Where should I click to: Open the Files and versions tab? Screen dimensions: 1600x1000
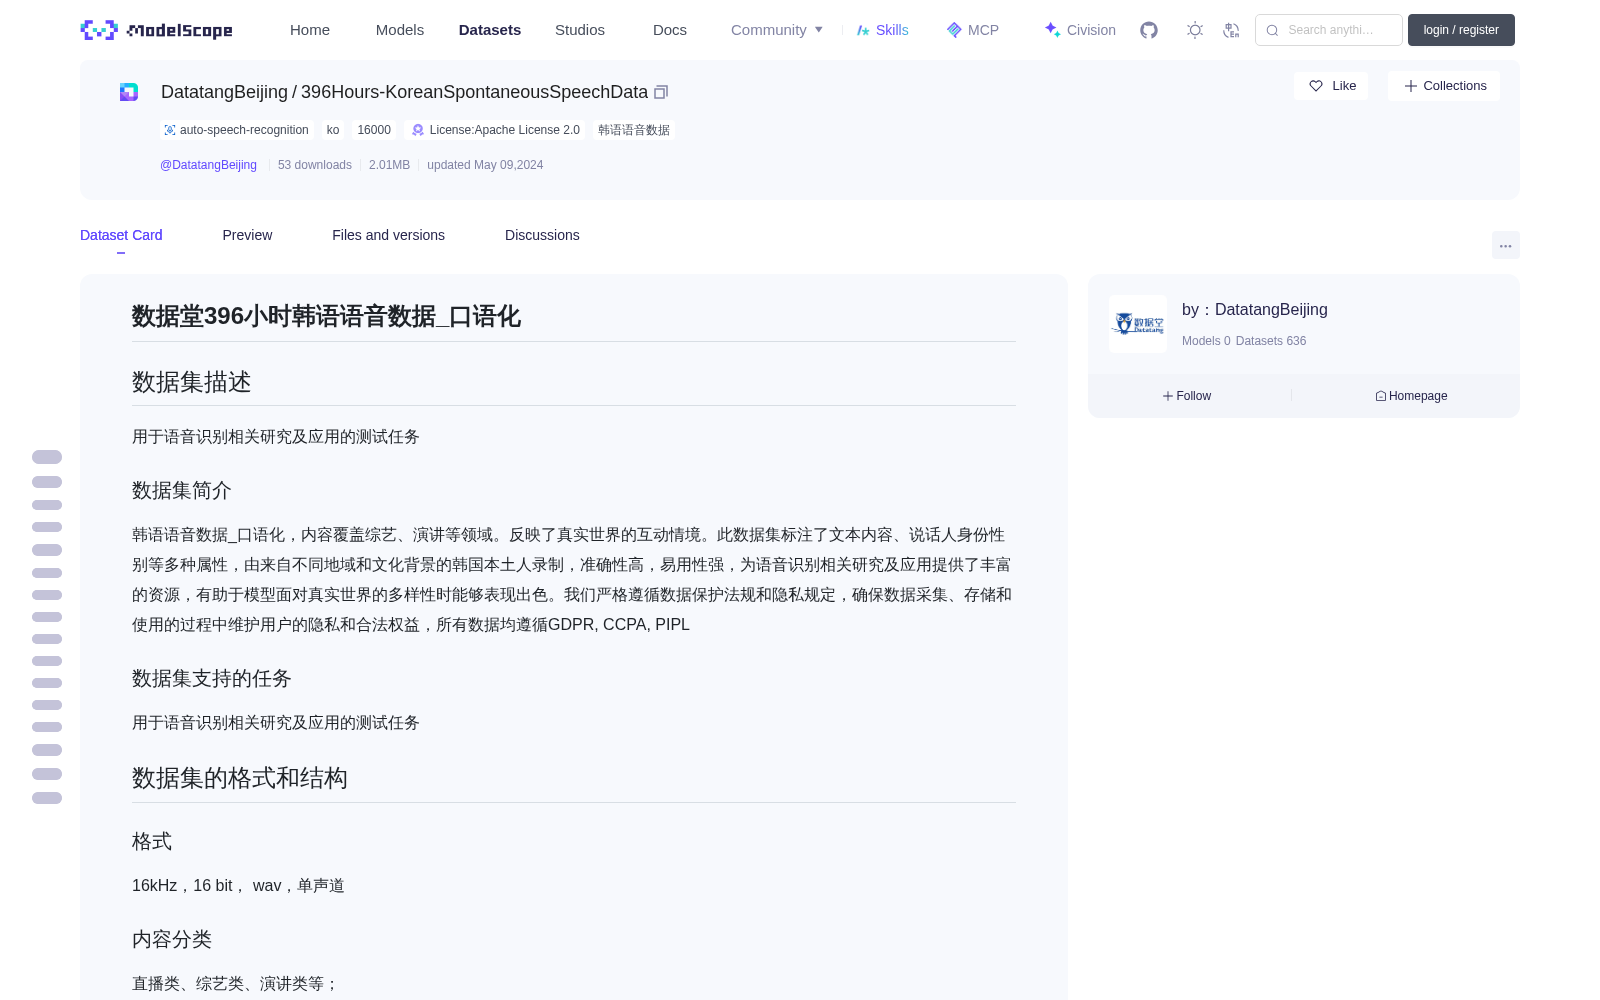tap(388, 235)
